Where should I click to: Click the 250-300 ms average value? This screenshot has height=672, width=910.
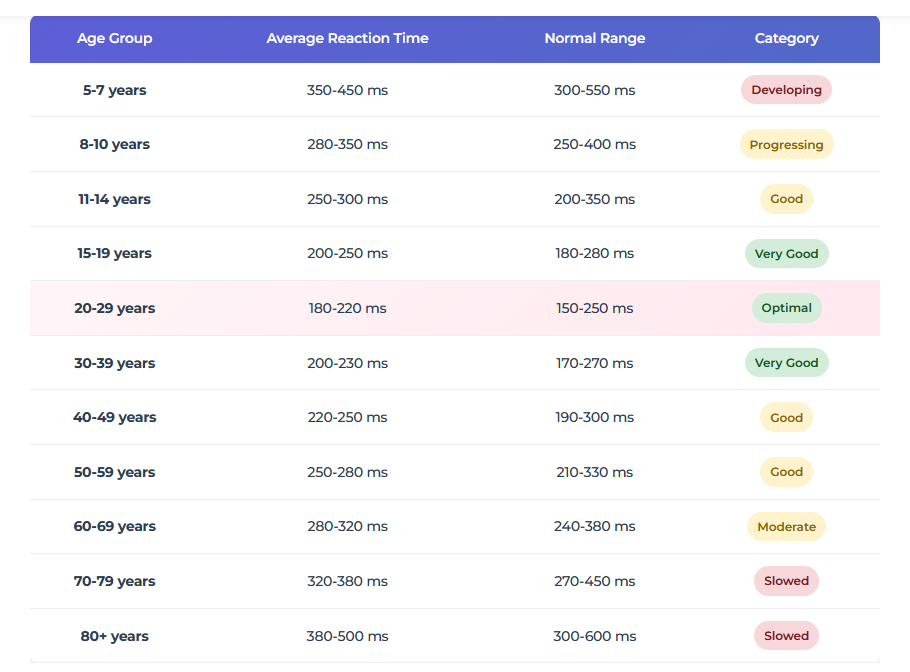(347, 199)
